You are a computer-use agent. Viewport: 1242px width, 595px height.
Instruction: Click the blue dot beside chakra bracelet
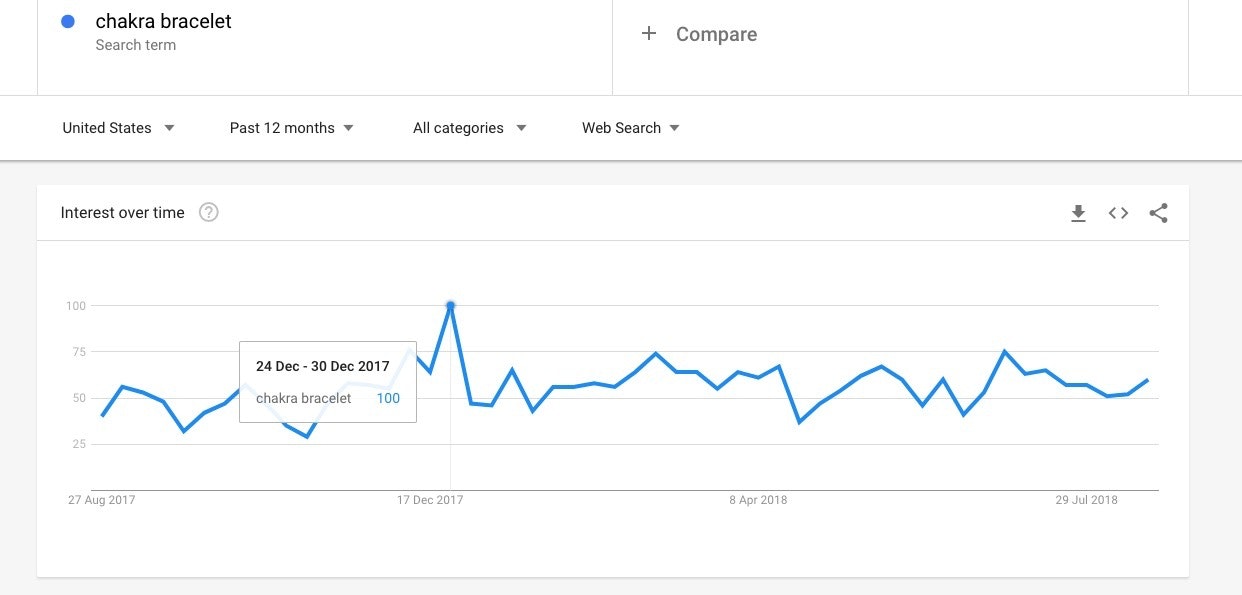tap(68, 22)
